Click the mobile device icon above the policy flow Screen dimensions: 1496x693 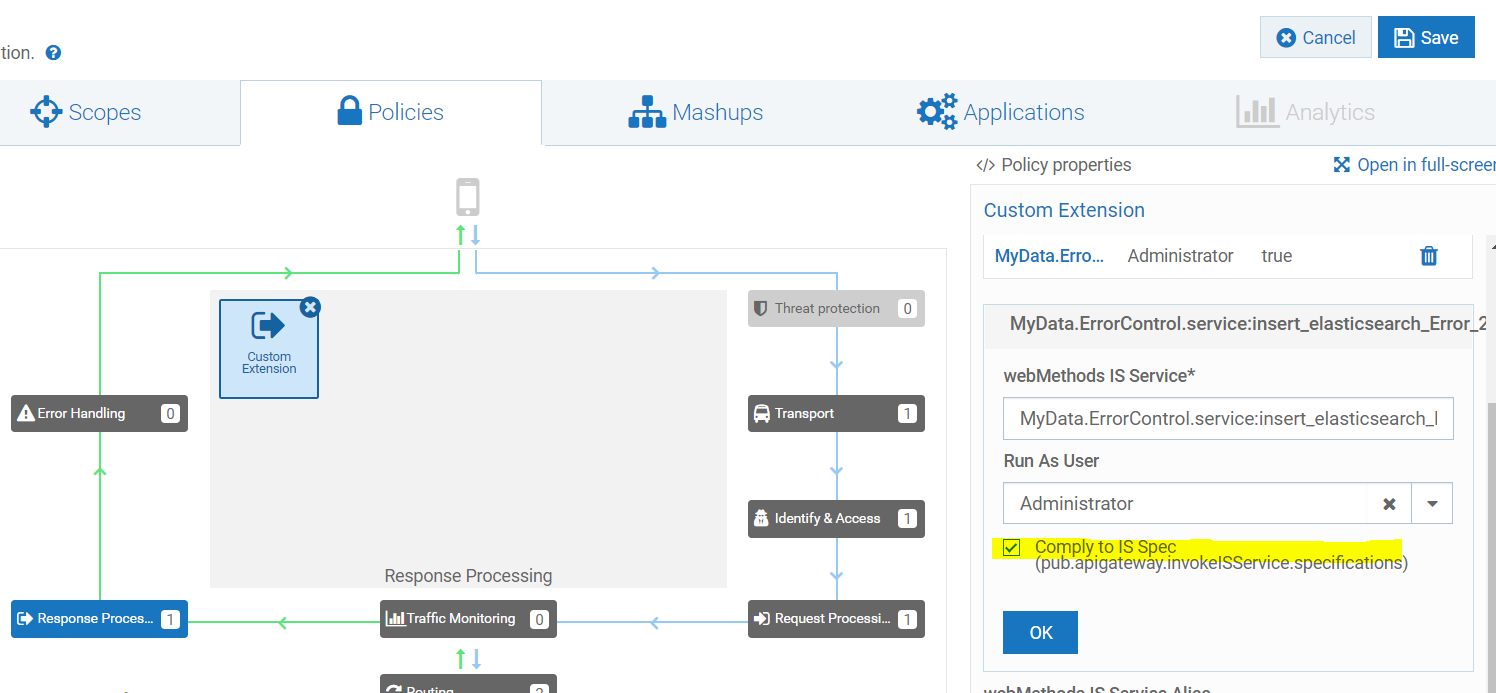[x=467, y=197]
